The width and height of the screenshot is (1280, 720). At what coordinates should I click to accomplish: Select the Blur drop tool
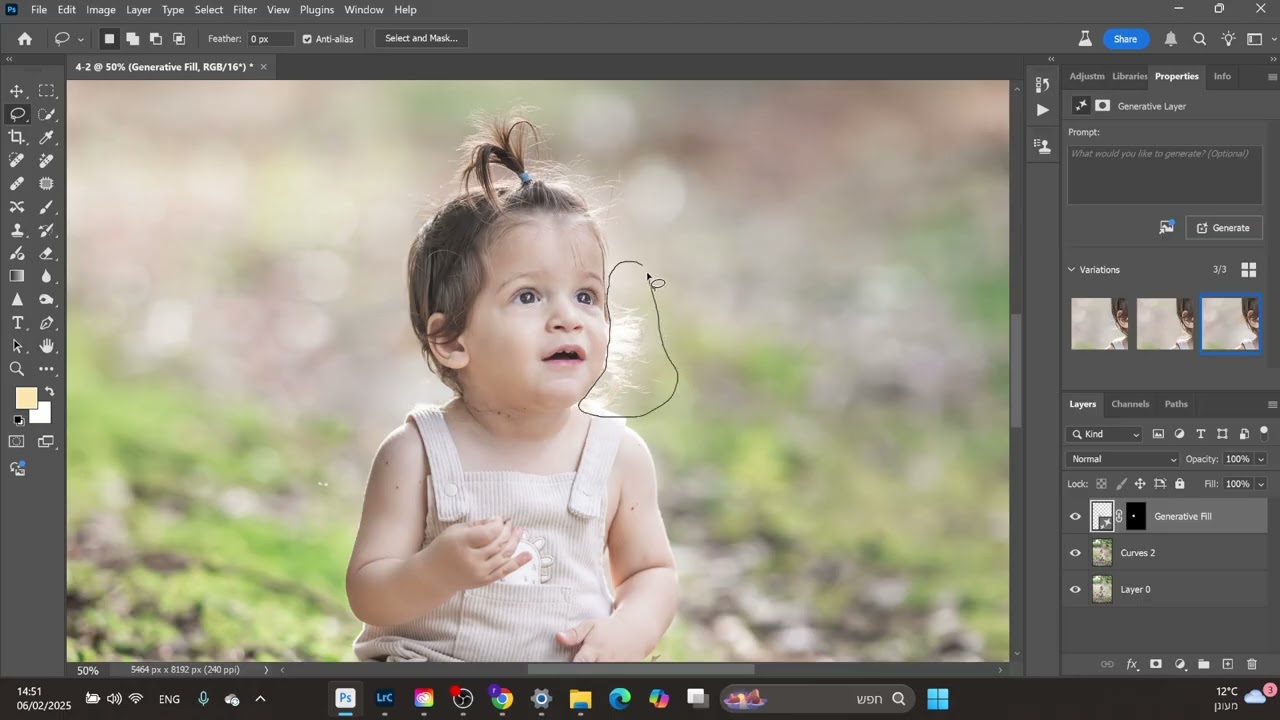46,276
